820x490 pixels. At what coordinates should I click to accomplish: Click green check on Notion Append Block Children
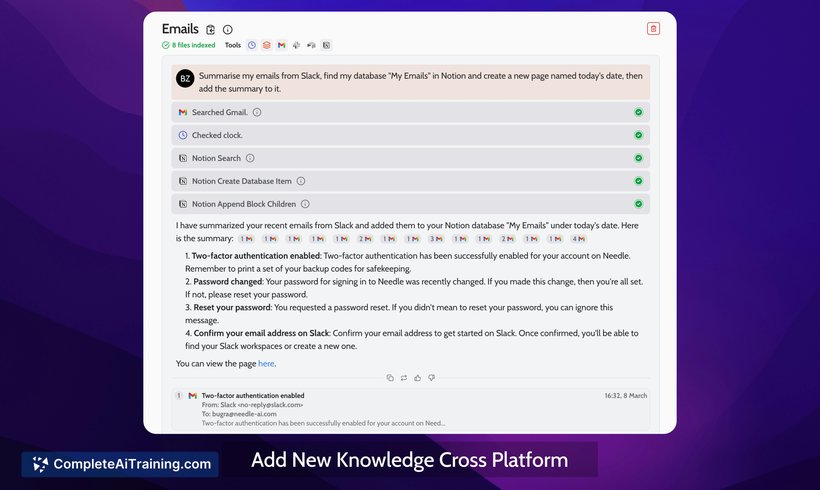pos(639,204)
